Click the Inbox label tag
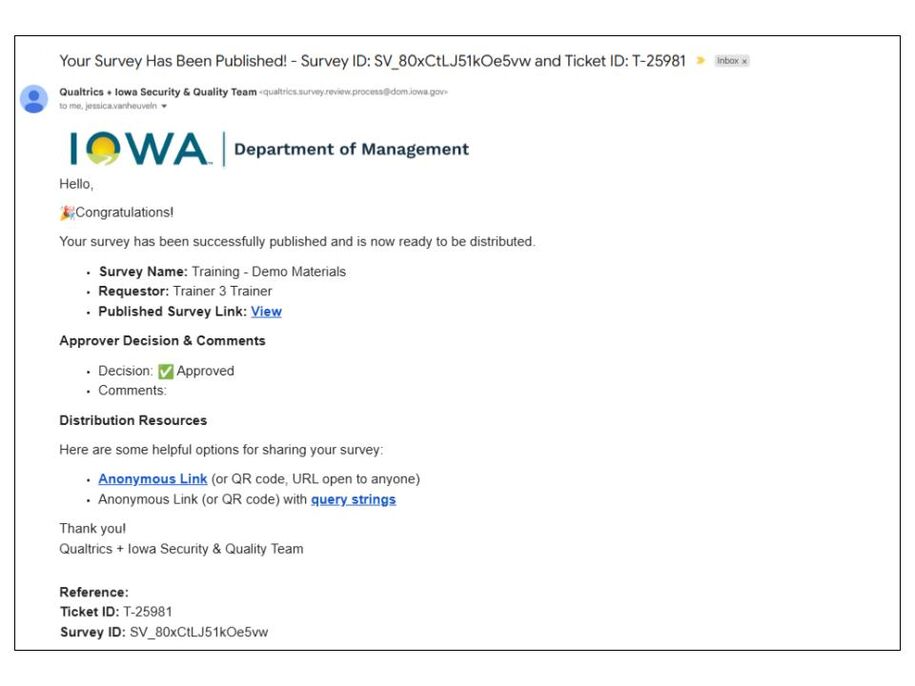Image resolution: width=915 pixels, height=686 pixels. [732, 61]
